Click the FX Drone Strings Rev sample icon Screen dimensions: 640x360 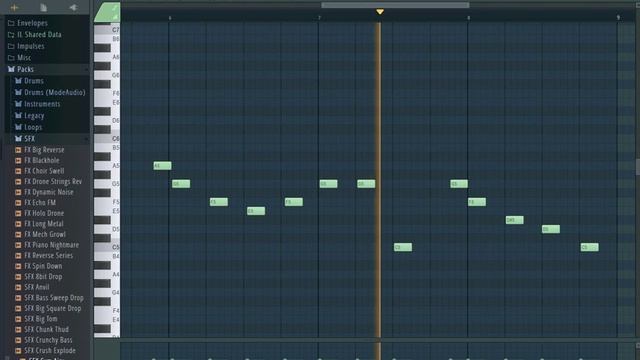[x=18, y=182]
